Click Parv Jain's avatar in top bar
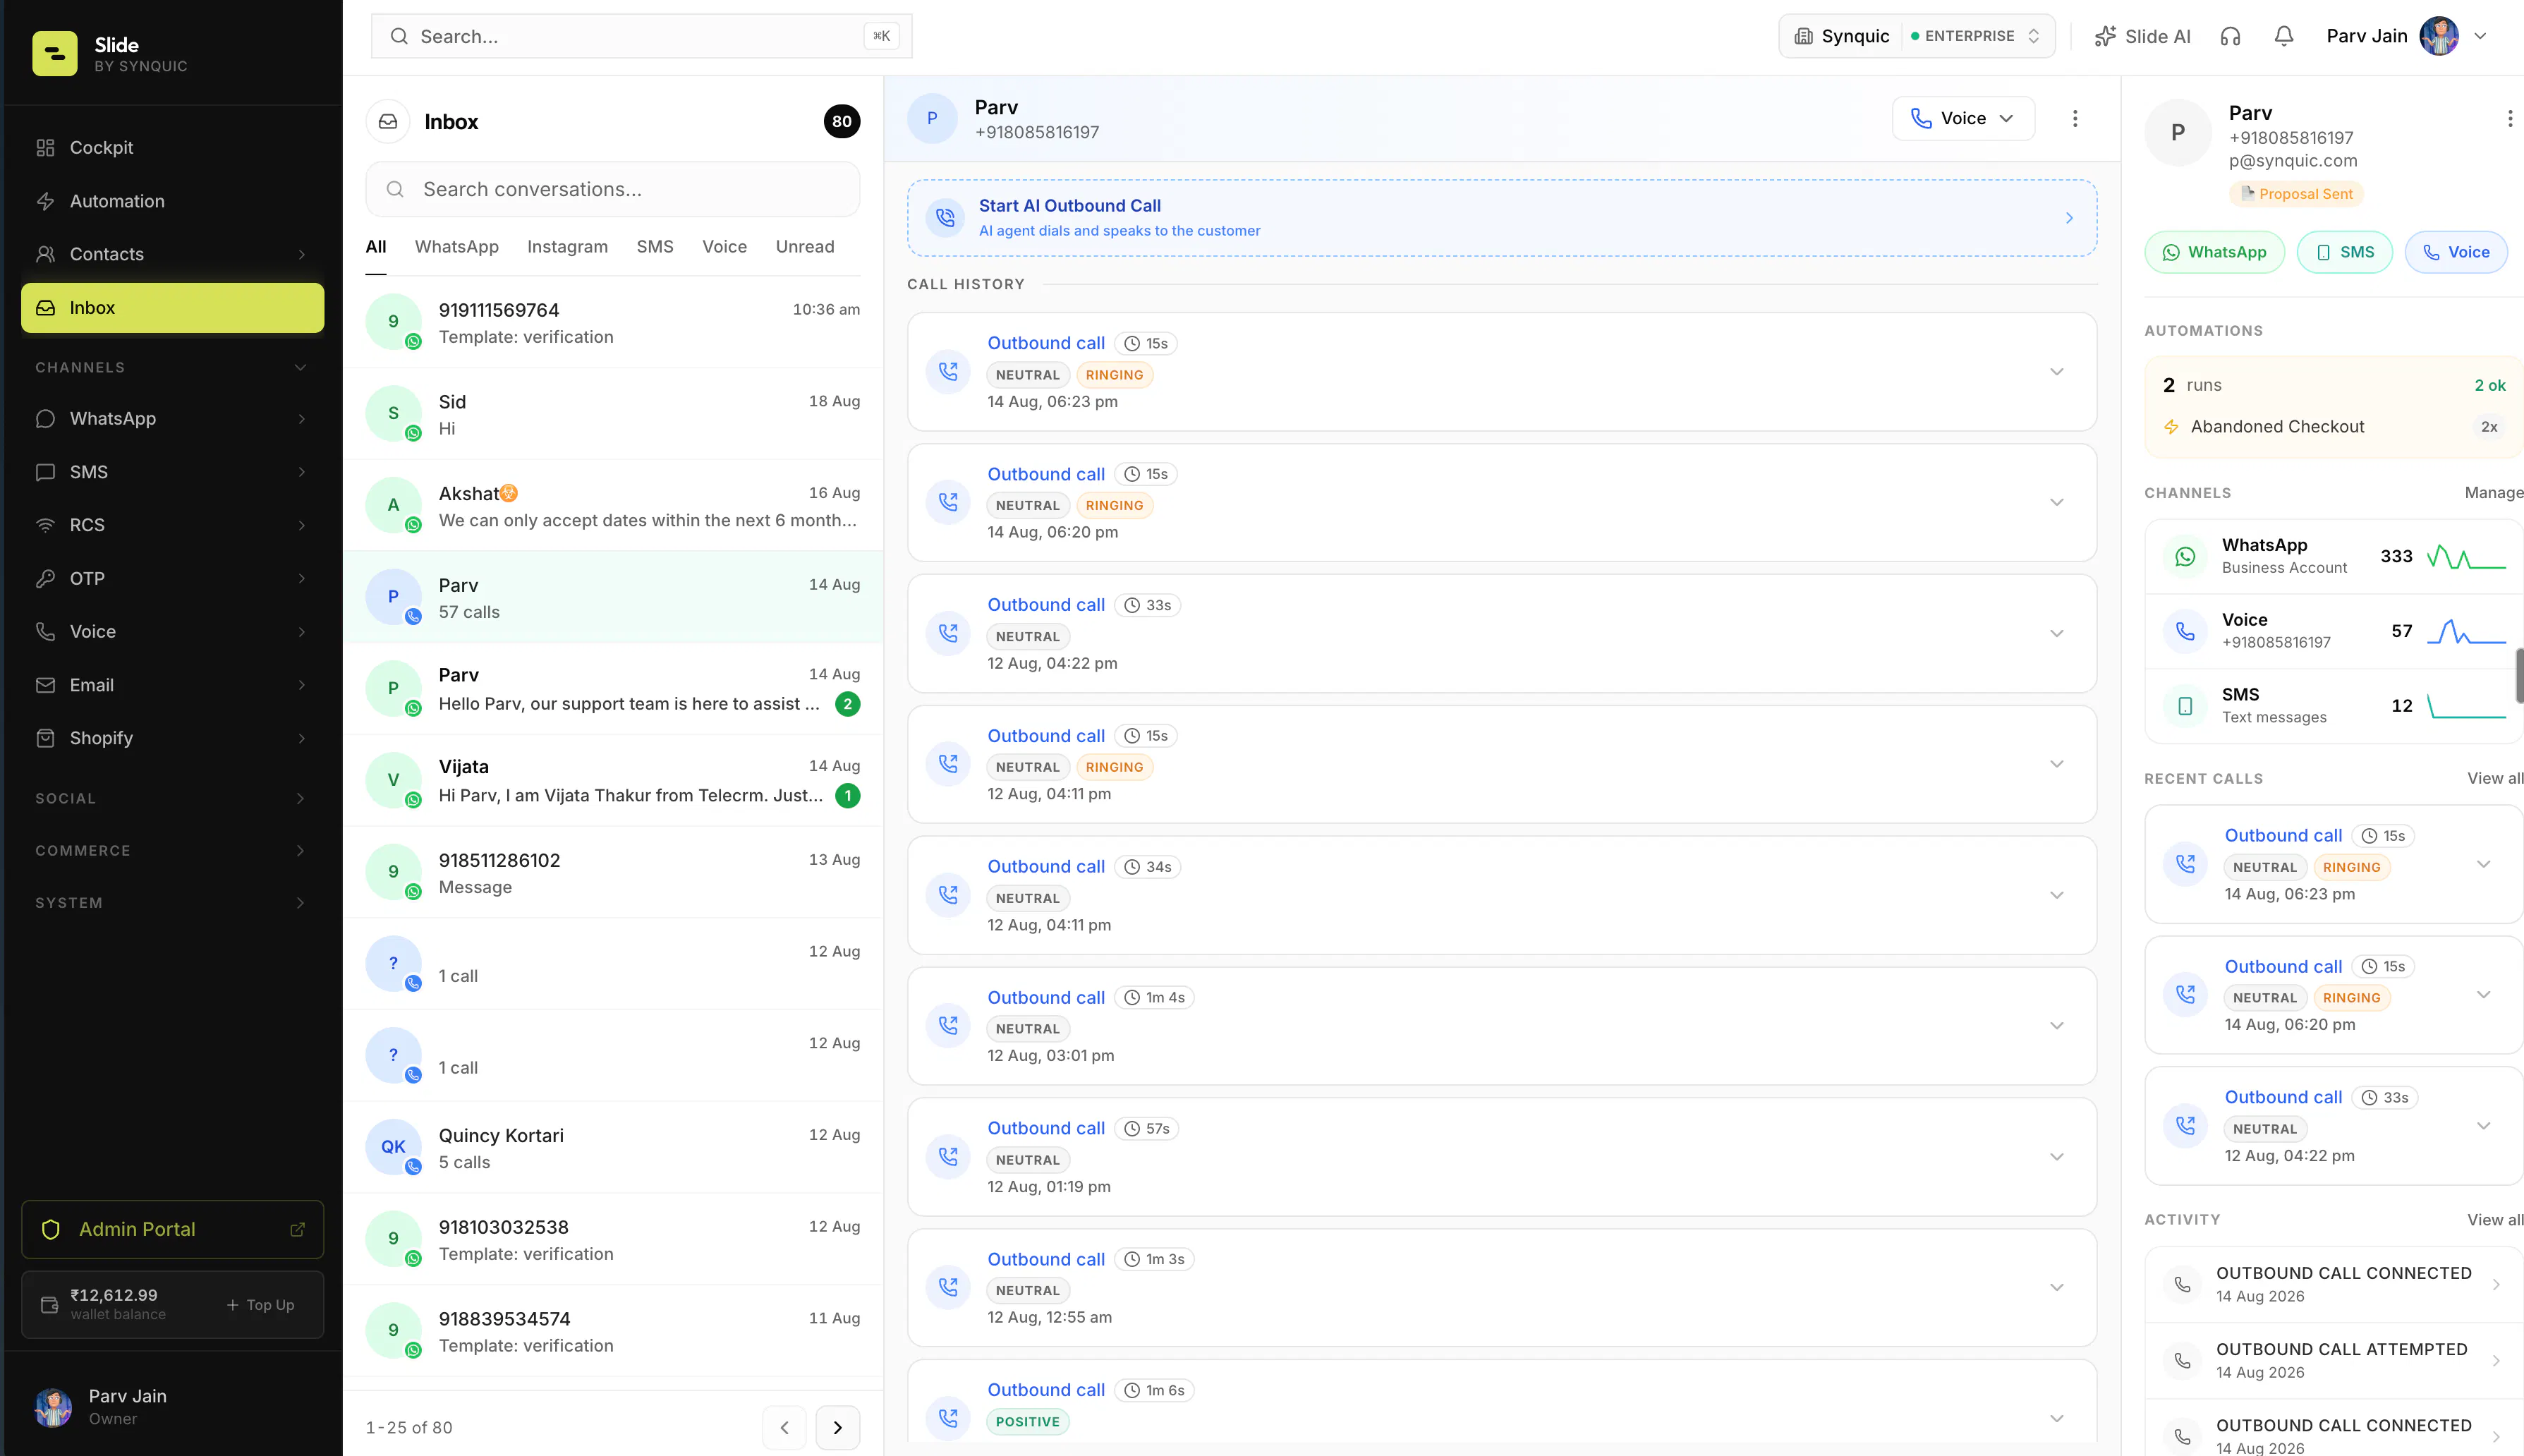2524x1456 pixels. point(2439,36)
